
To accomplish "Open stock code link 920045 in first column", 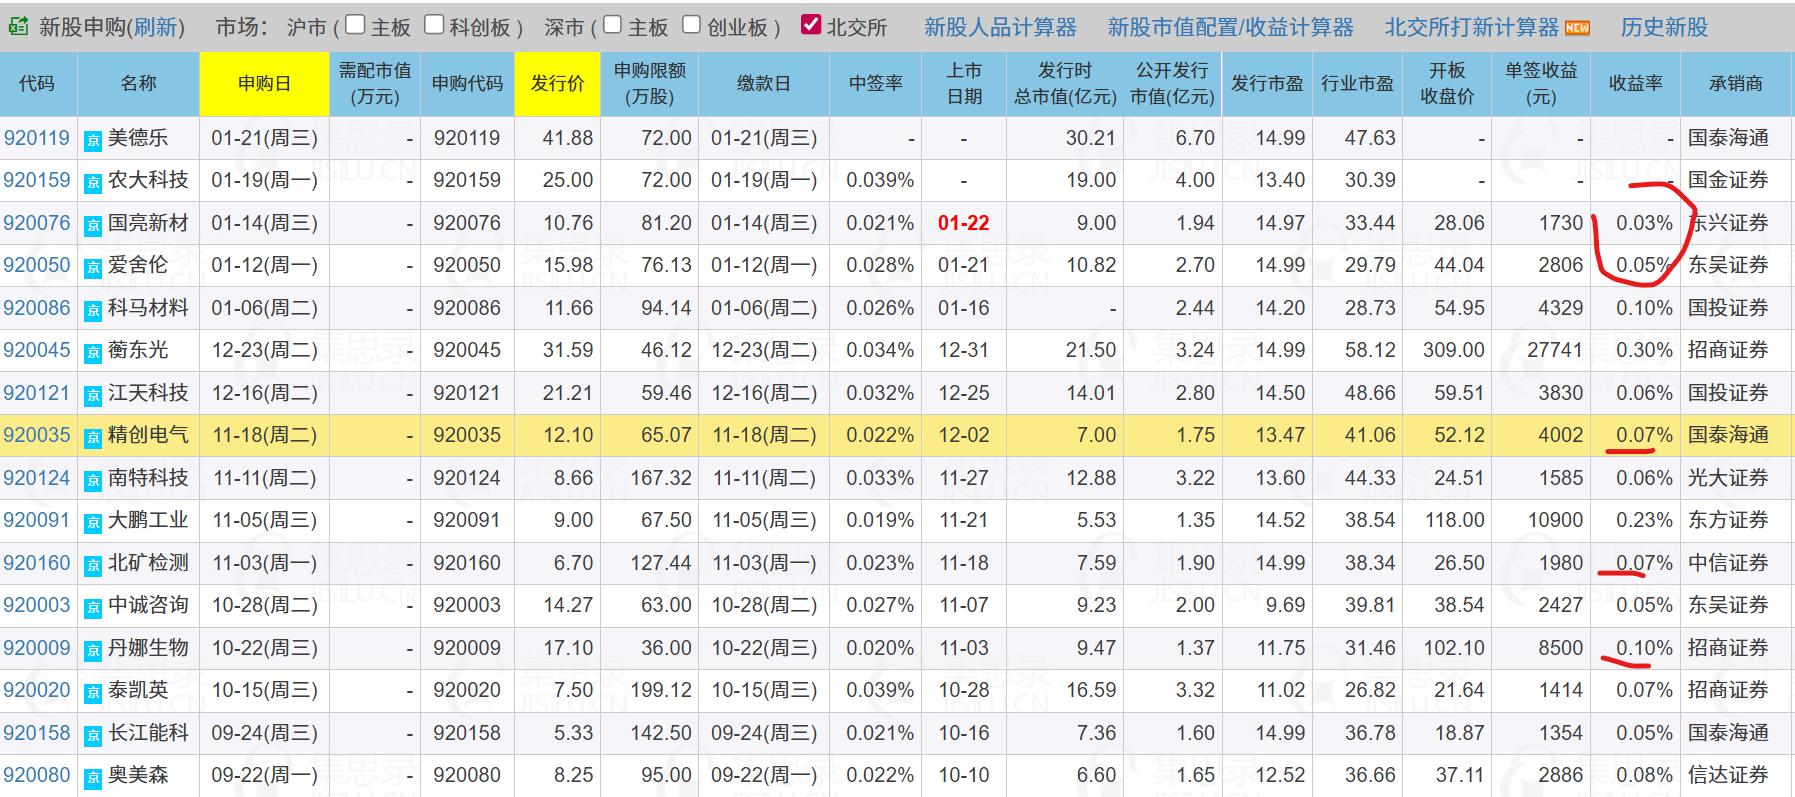I will click(x=37, y=350).
